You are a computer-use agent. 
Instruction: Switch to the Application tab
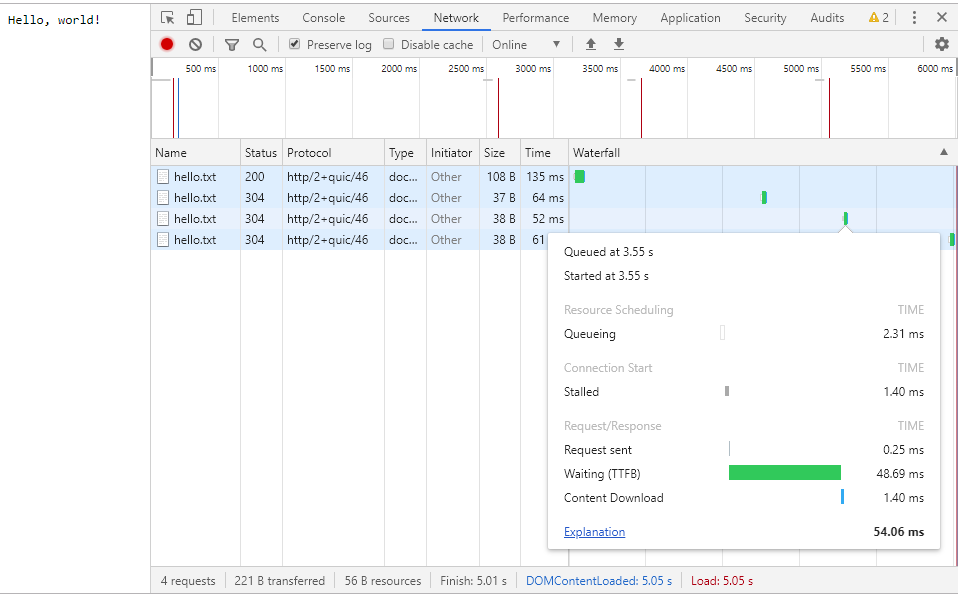690,18
